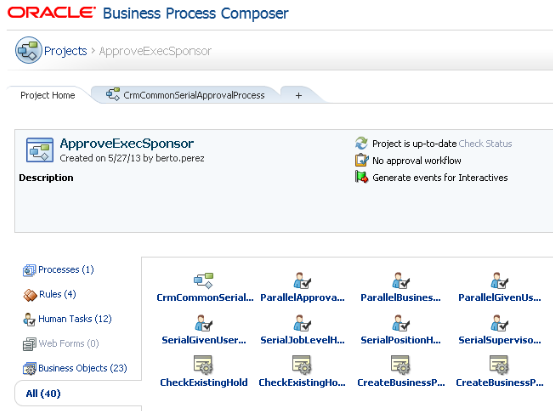Click the Created on 5/27/13 by berto.perez text
555x413 pixels.
tap(132, 158)
